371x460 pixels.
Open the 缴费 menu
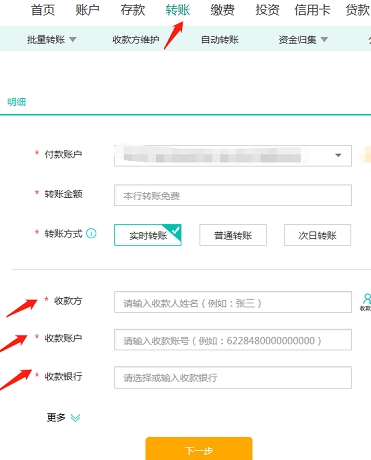pos(222,10)
